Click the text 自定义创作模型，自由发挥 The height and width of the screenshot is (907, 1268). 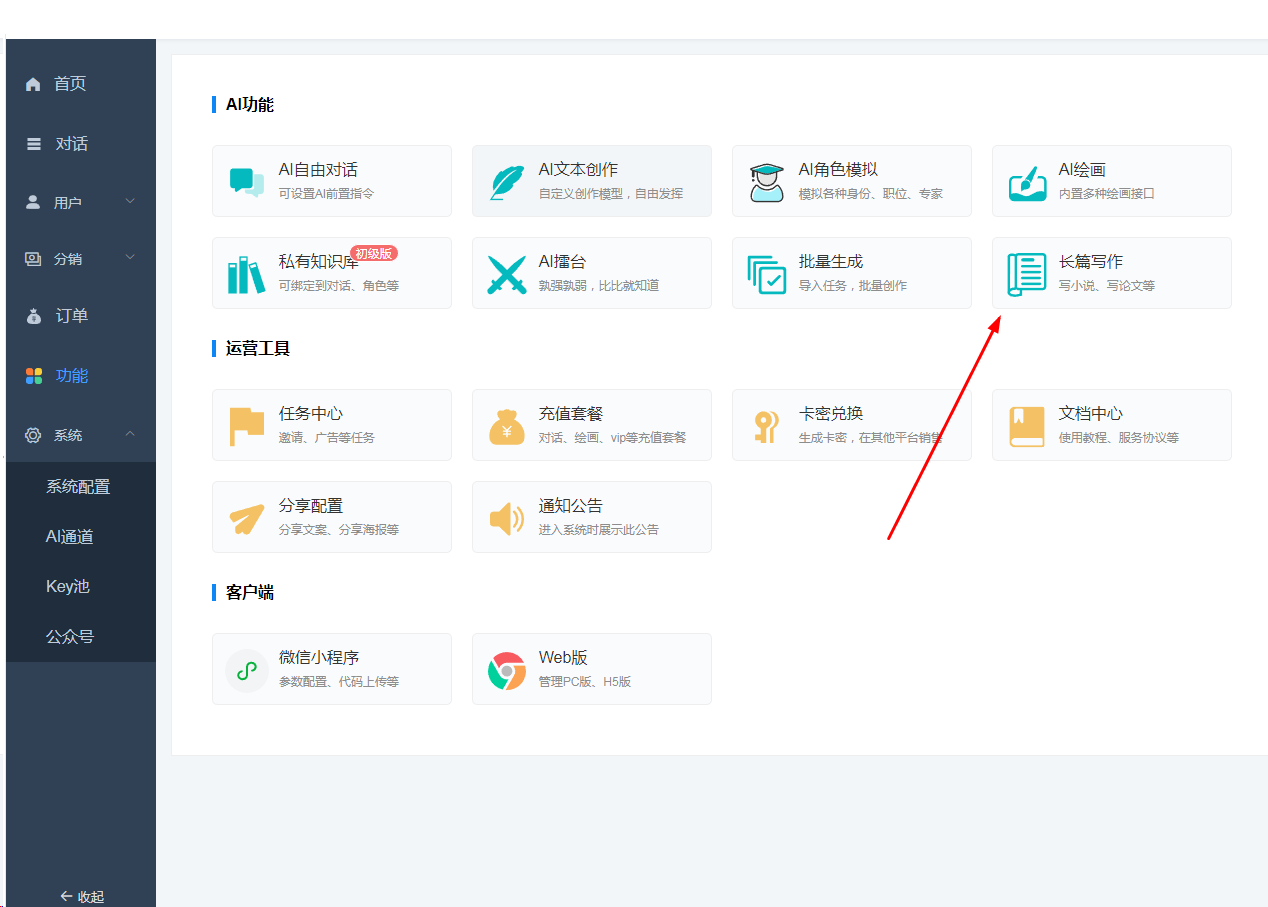[x=611, y=194]
